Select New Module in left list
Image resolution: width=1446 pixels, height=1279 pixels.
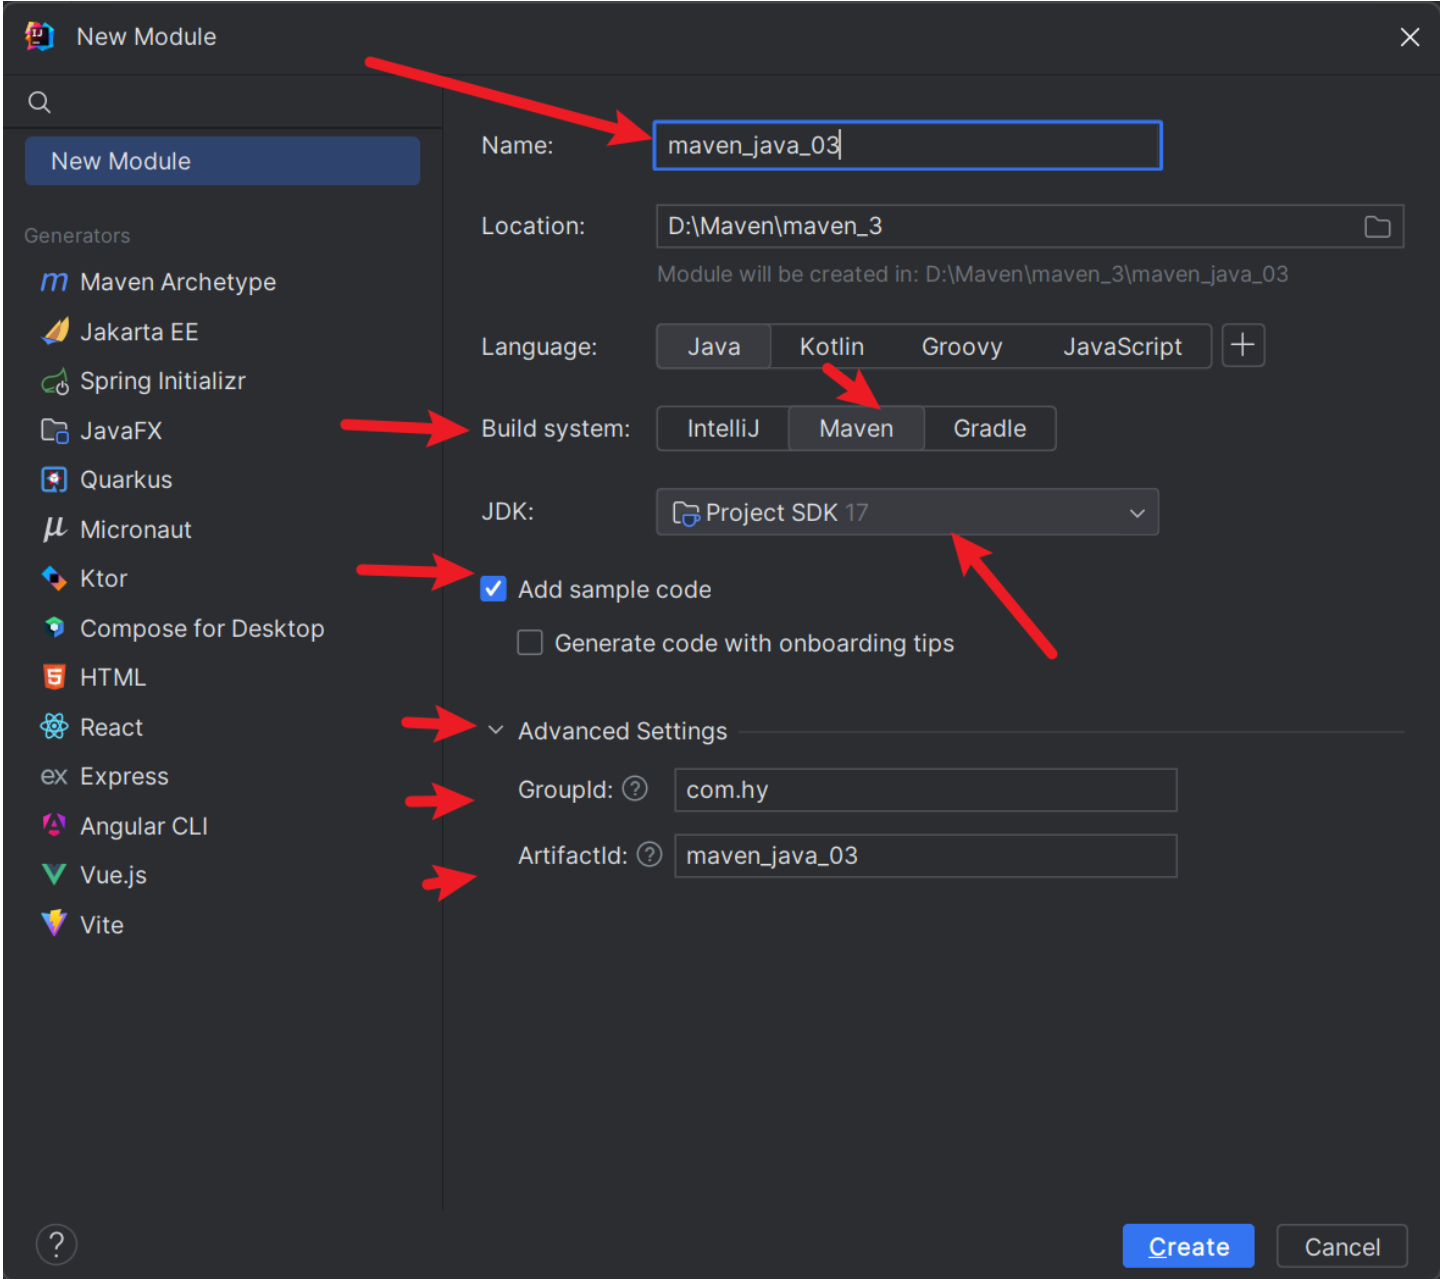(x=222, y=161)
